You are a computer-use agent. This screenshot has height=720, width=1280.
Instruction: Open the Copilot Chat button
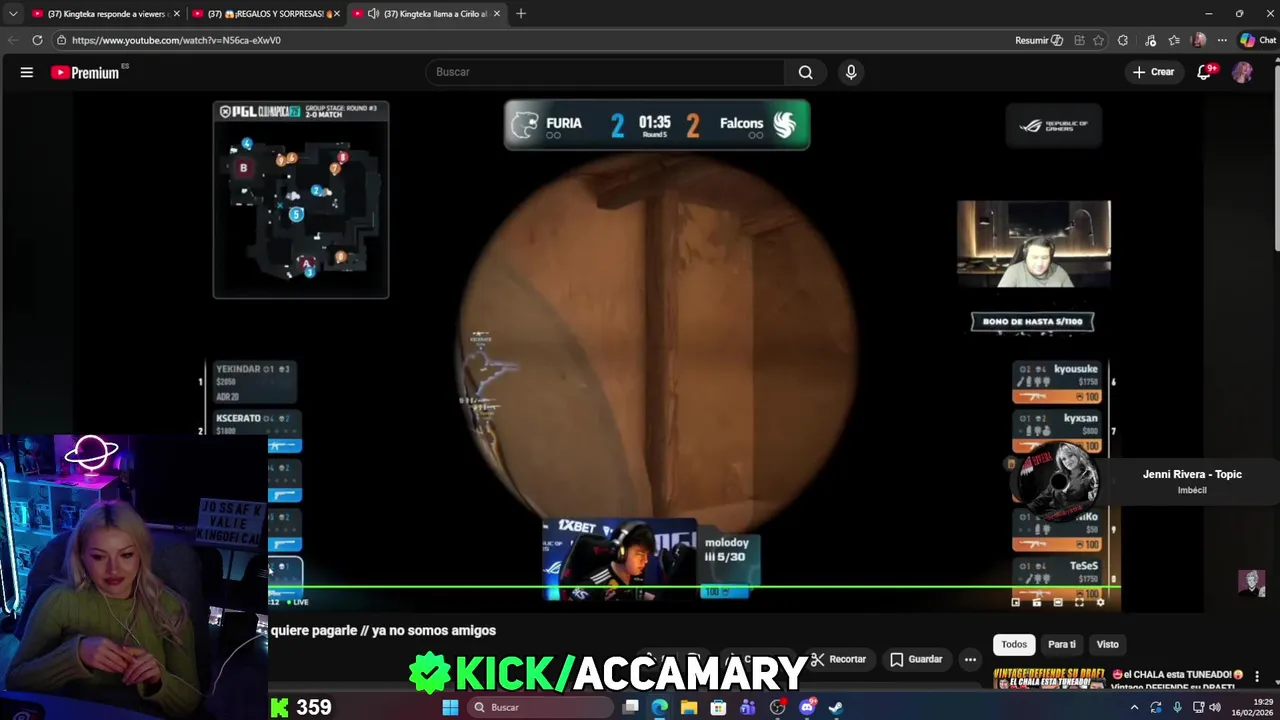point(1258,40)
